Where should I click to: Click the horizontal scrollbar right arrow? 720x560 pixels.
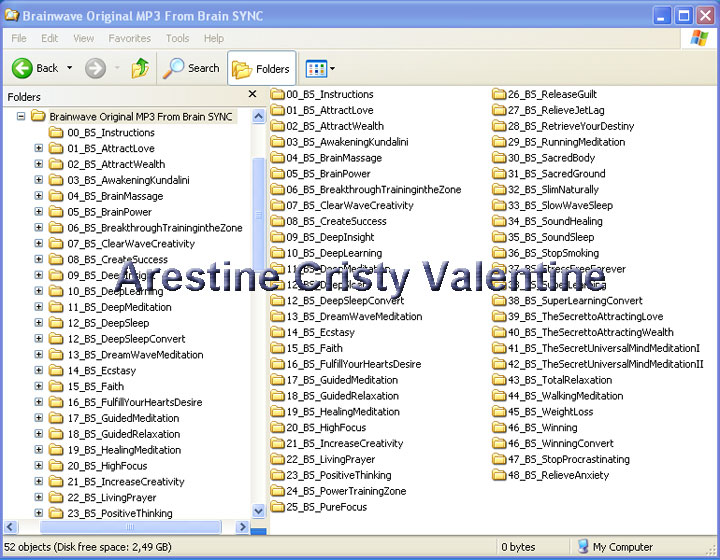click(x=242, y=527)
